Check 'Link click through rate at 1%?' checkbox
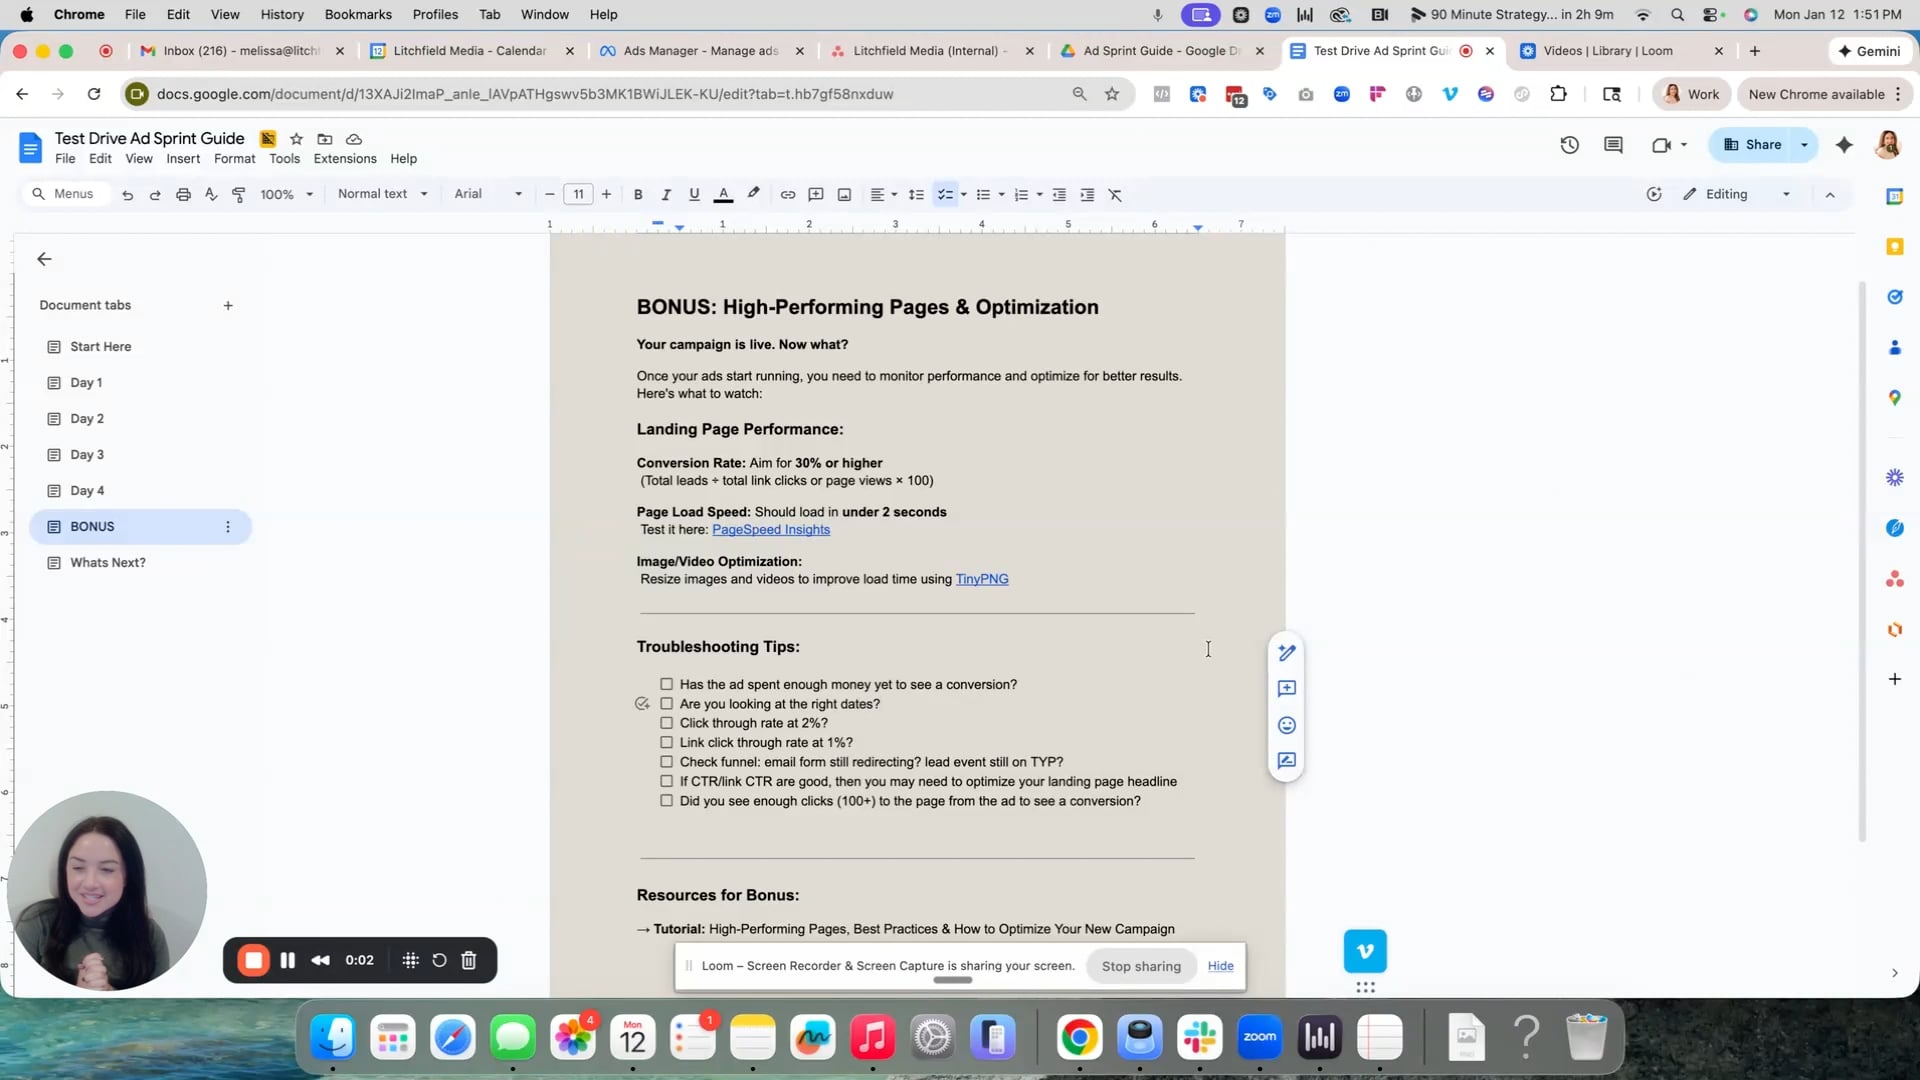1920x1080 pixels. click(666, 743)
